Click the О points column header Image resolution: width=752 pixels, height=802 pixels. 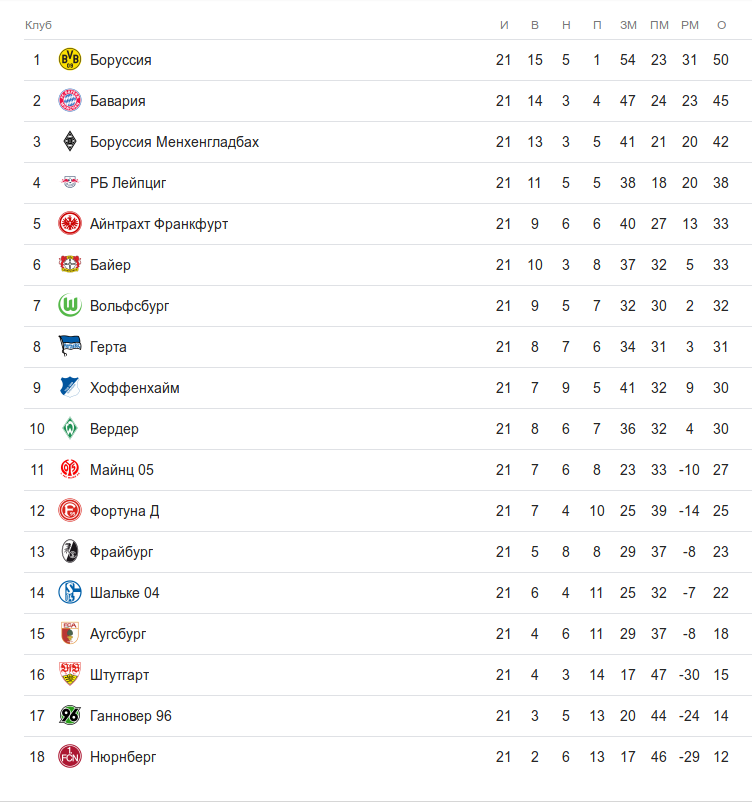click(x=721, y=24)
